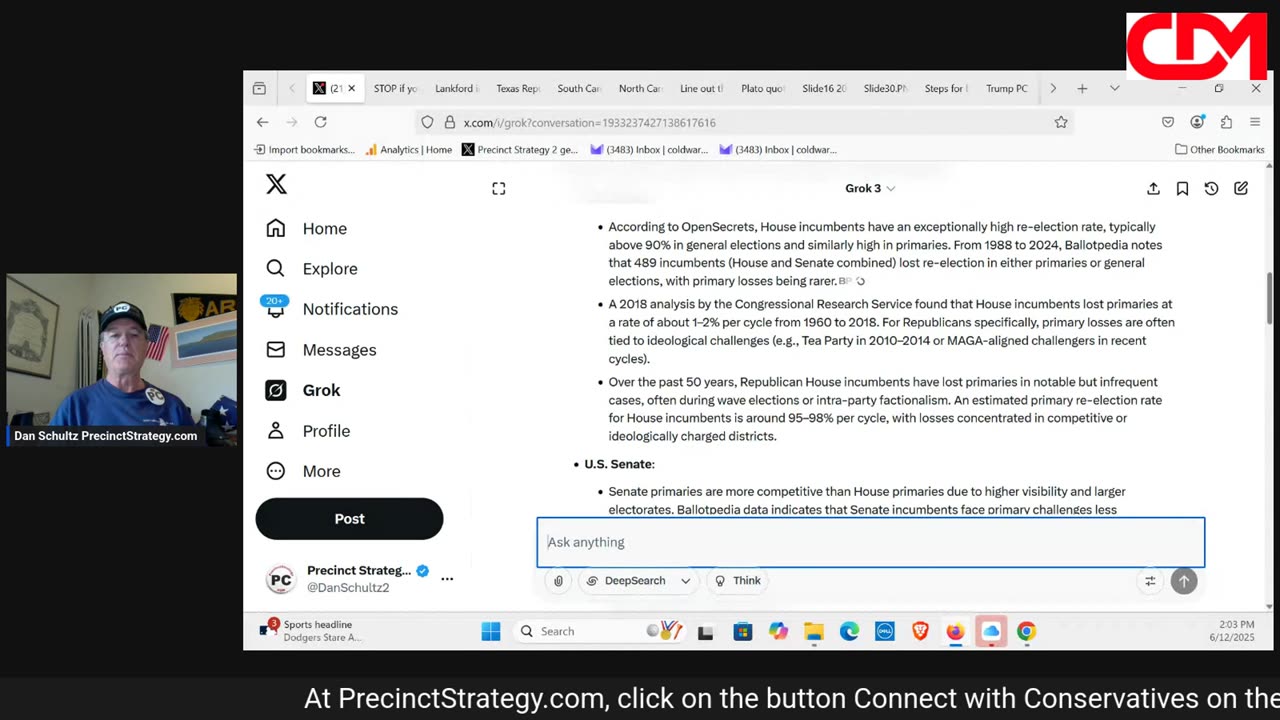Screen dimensions: 1280x720
Task: Toggle Grok fullscreen focus mode icon
Action: [x=498, y=188]
